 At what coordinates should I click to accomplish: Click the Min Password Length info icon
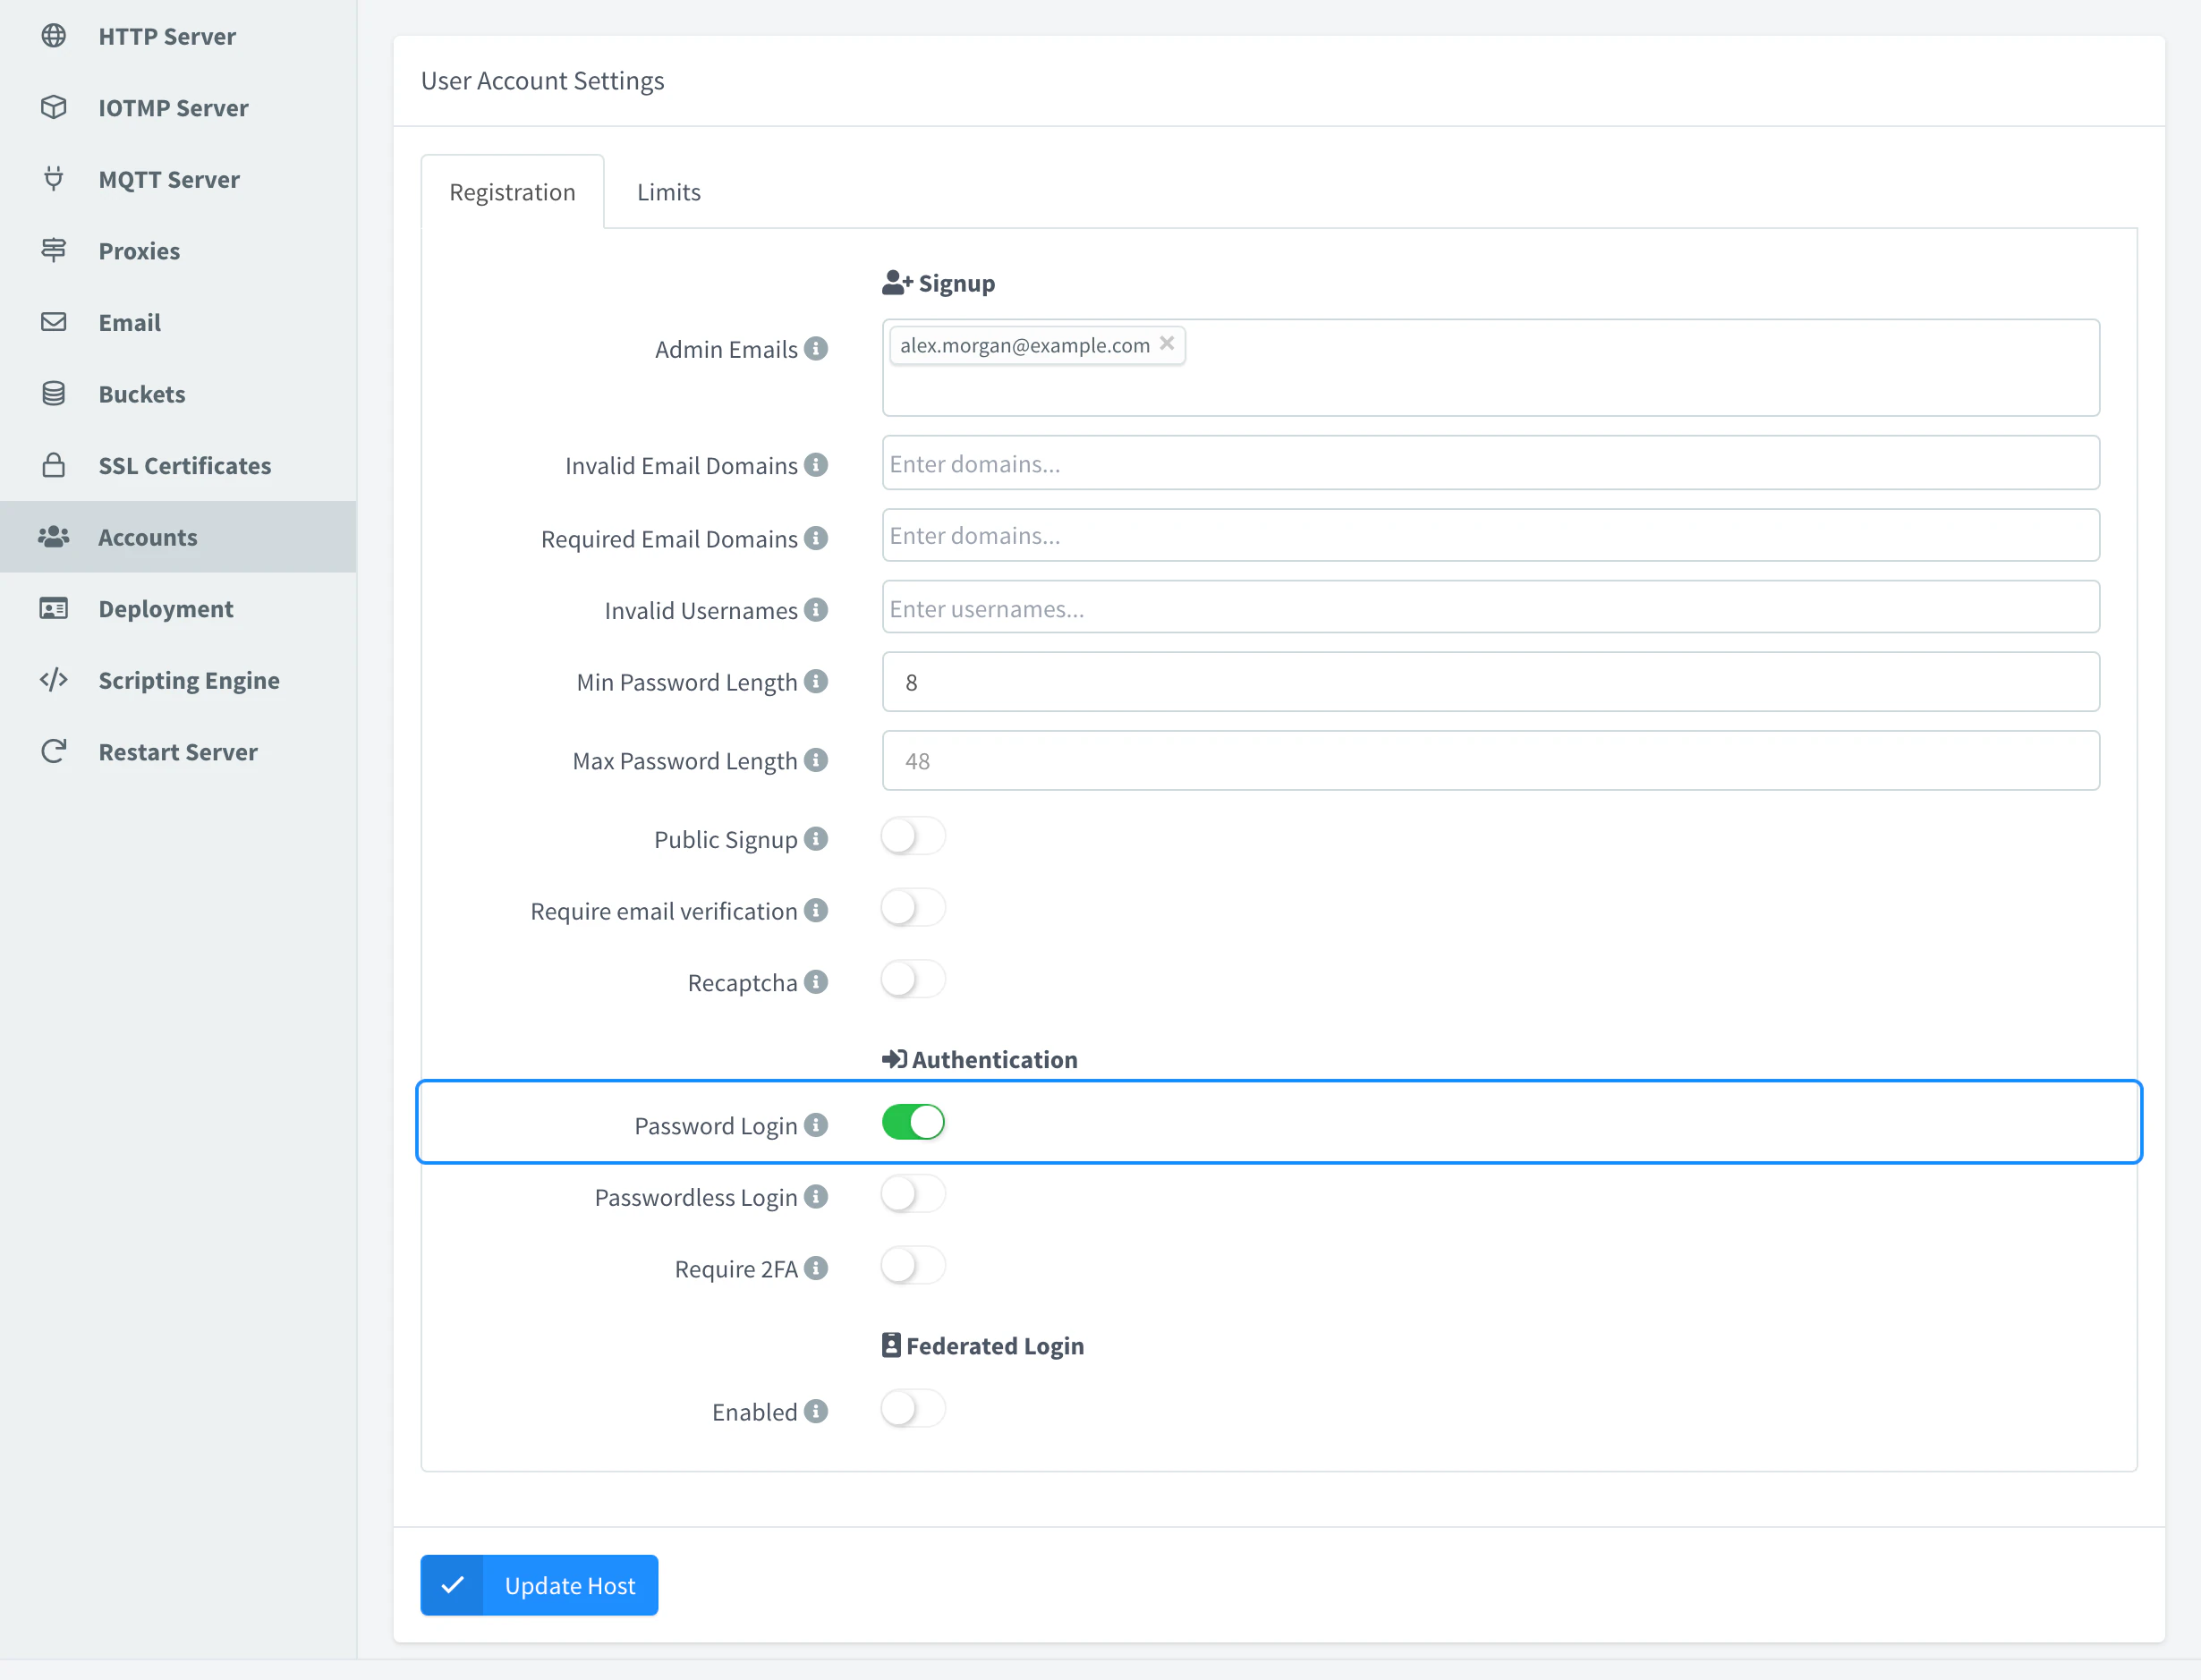[x=816, y=681]
